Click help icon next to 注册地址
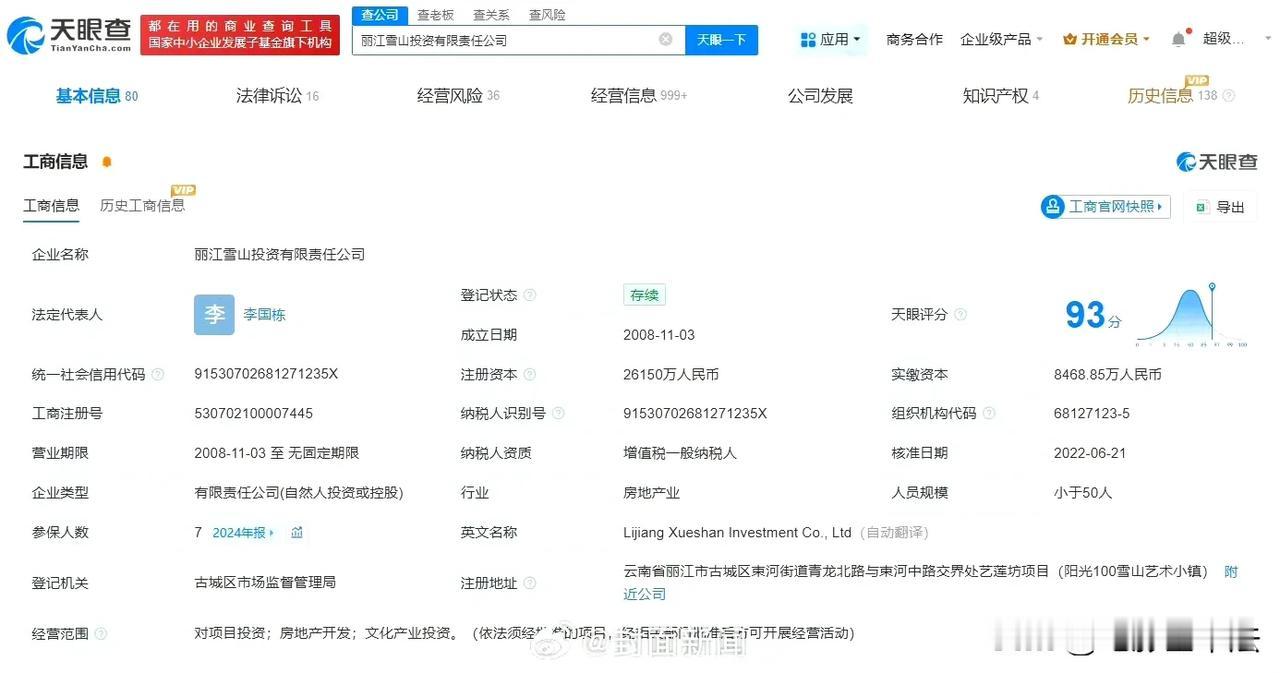The image size is (1280, 673). pyautogui.click(x=530, y=583)
